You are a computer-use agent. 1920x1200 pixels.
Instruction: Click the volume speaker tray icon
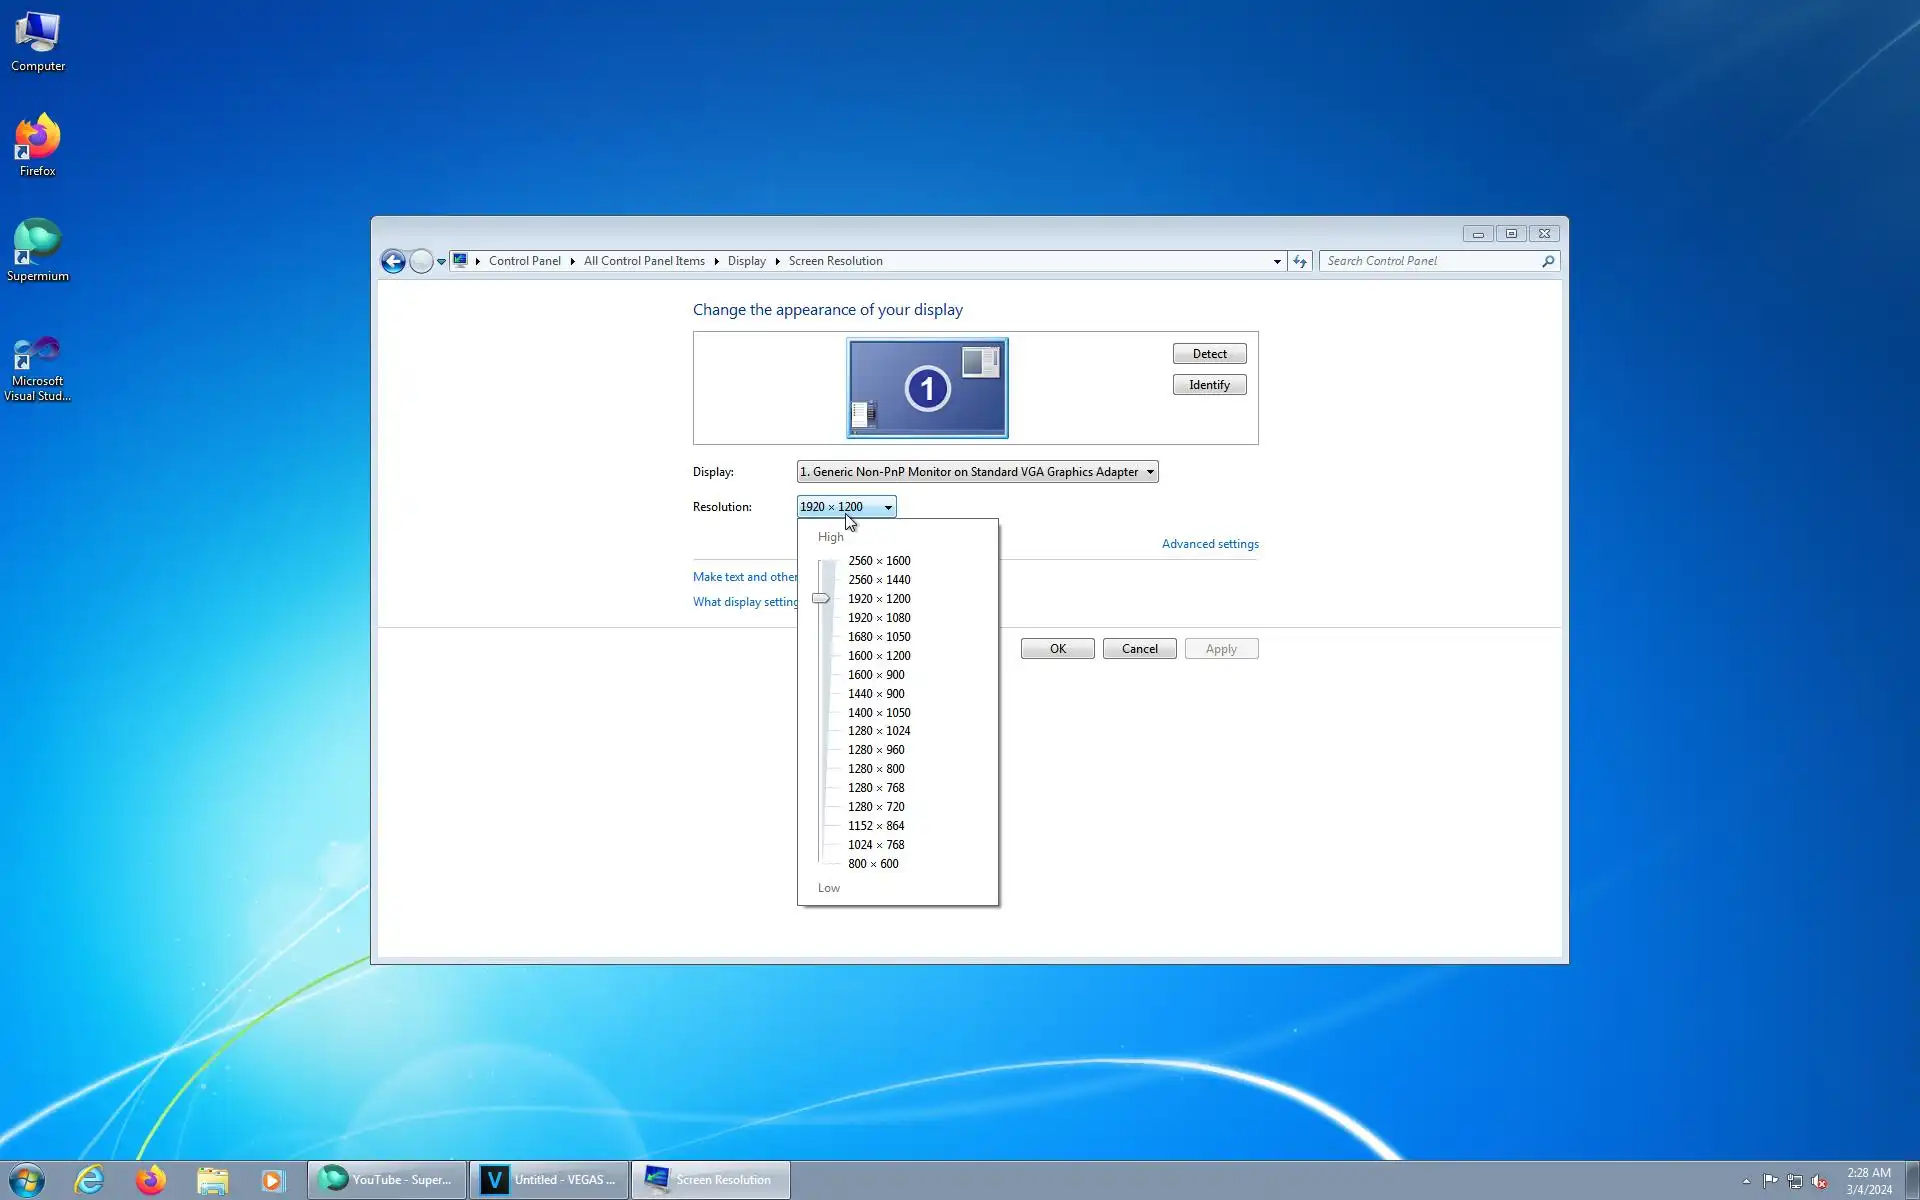[x=1819, y=1181]
